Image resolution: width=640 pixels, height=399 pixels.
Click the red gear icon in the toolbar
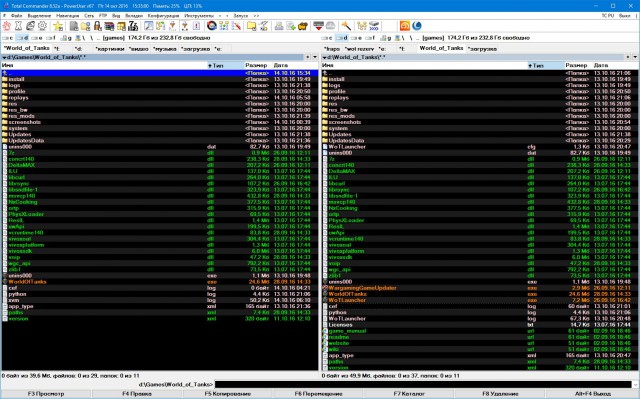[7, 26]
